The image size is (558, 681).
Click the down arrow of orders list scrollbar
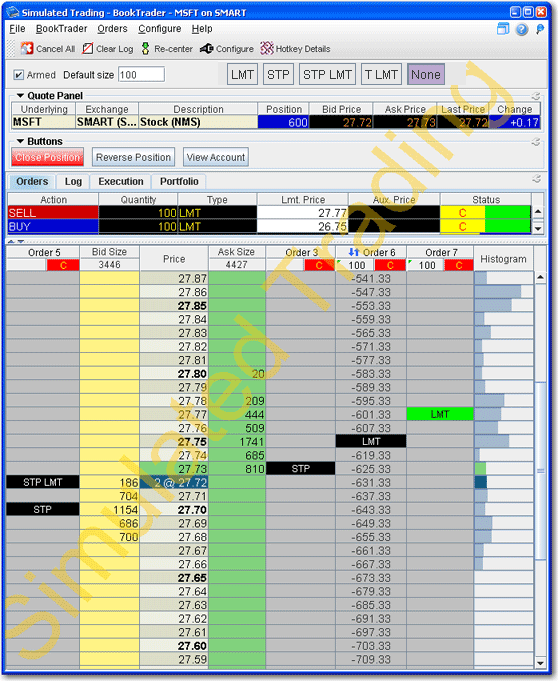pyautogui.click(x=538, y=228)
